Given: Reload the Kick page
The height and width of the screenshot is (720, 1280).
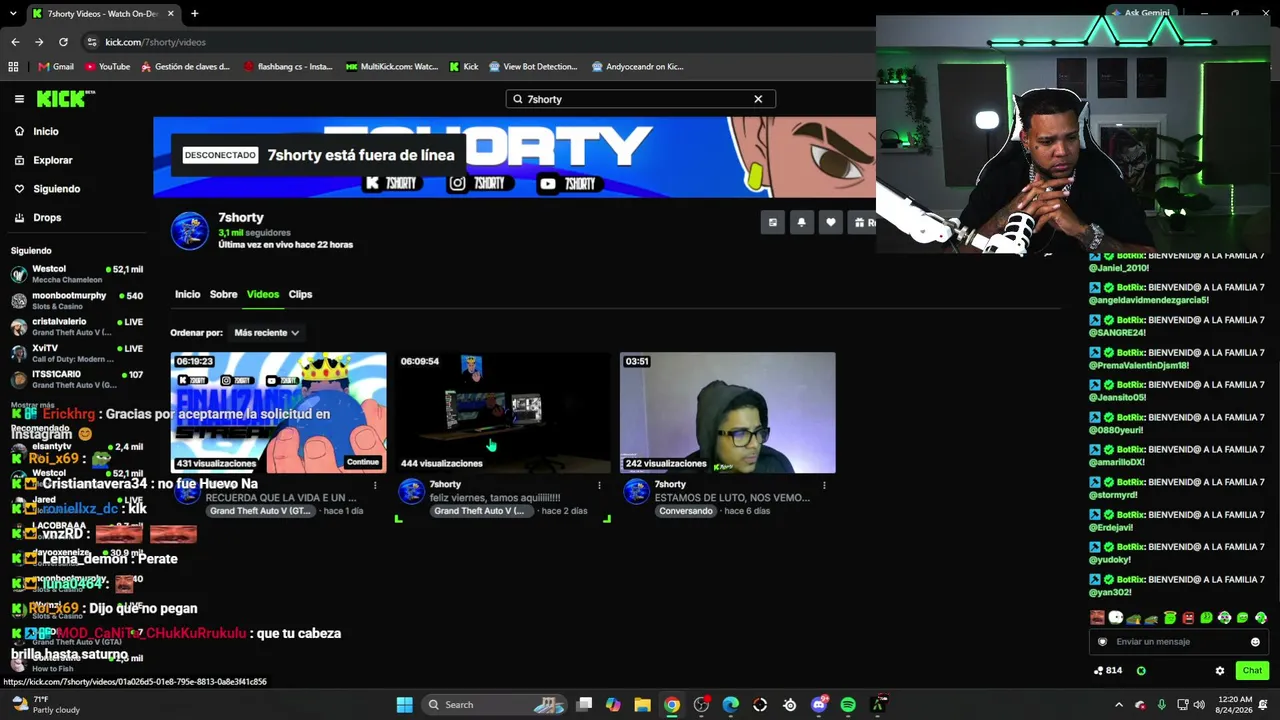Looking at the screenshot, I should click(63, 42).
